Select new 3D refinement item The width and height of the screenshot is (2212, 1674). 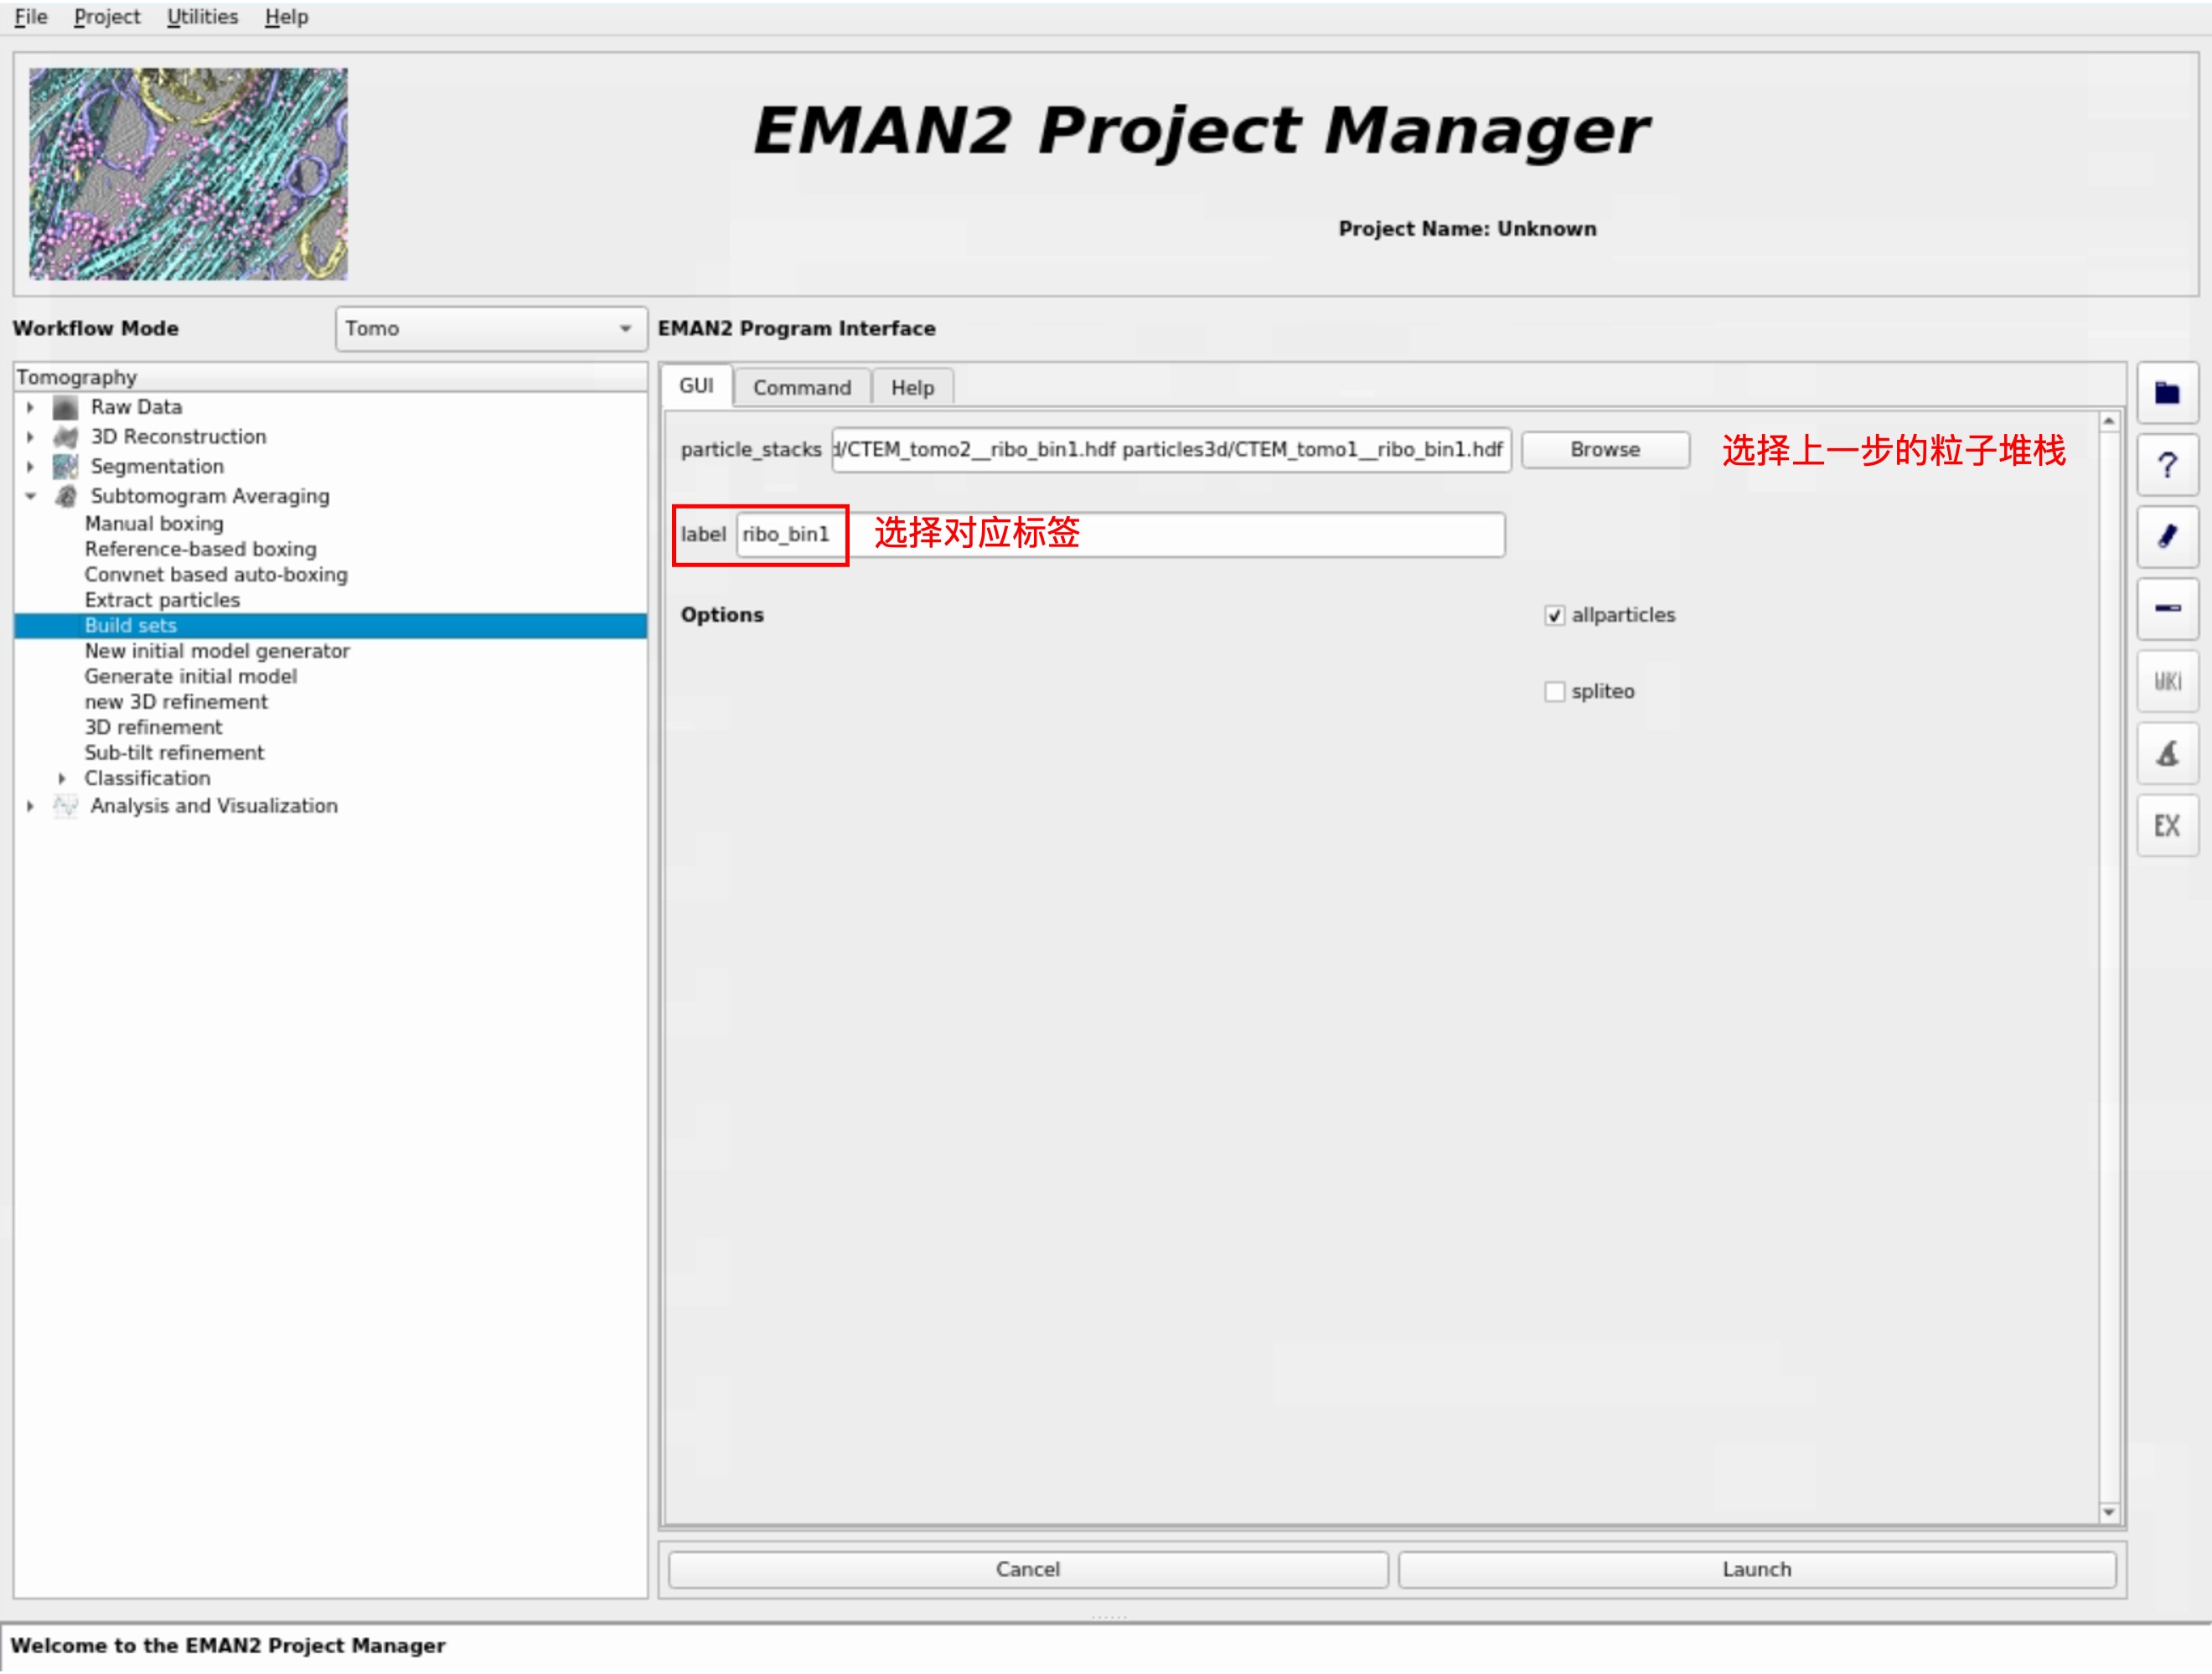point(176,703)
